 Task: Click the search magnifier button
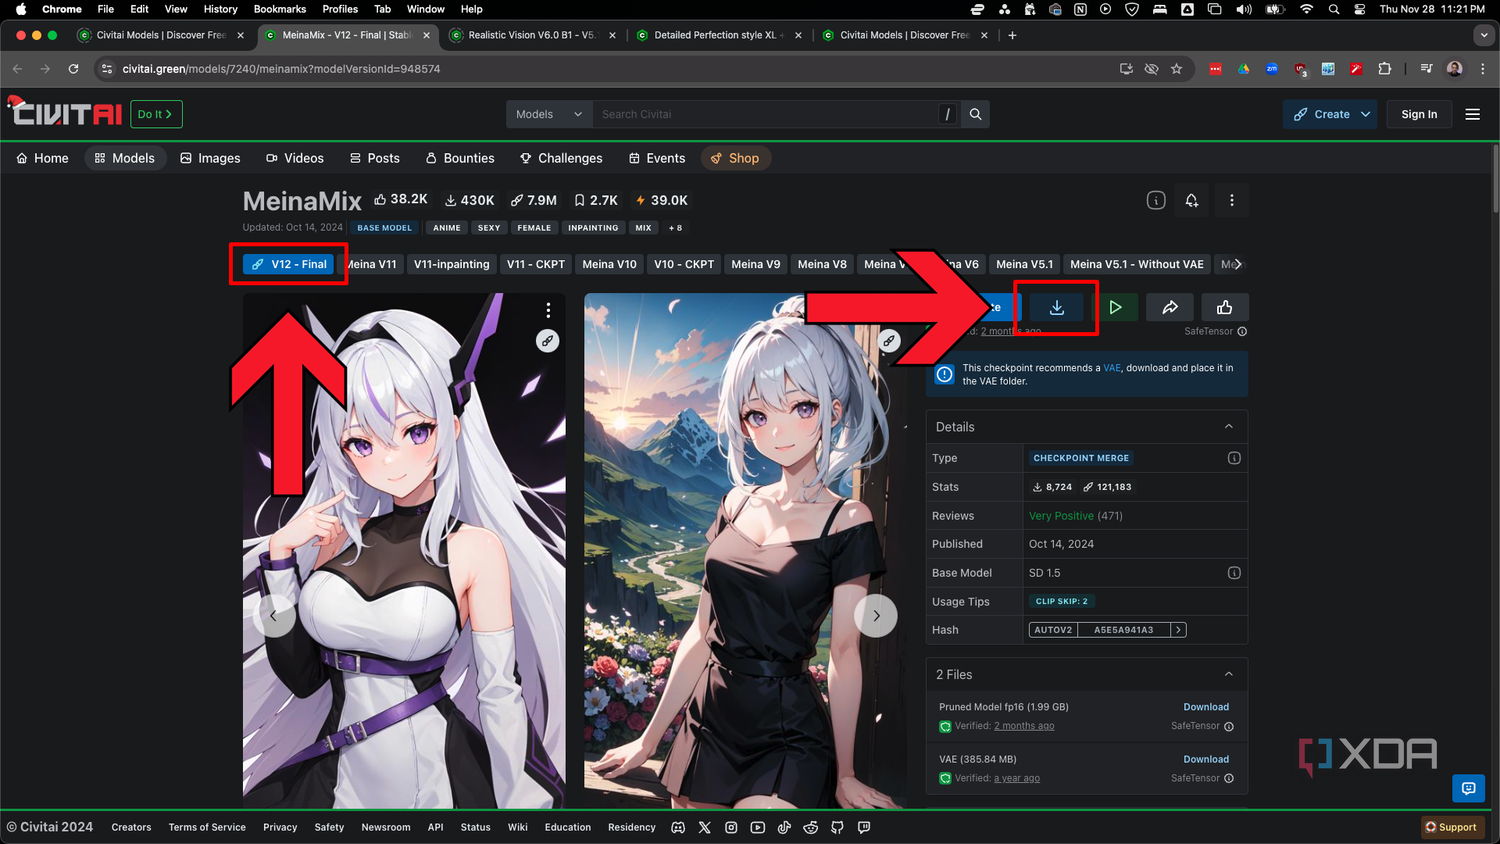pyautogui.click(x=976, y=114)
